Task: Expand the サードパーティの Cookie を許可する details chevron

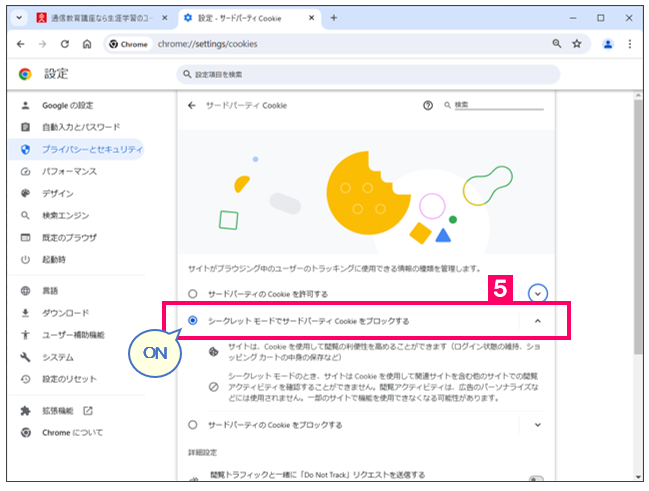Action: [539, 293]
